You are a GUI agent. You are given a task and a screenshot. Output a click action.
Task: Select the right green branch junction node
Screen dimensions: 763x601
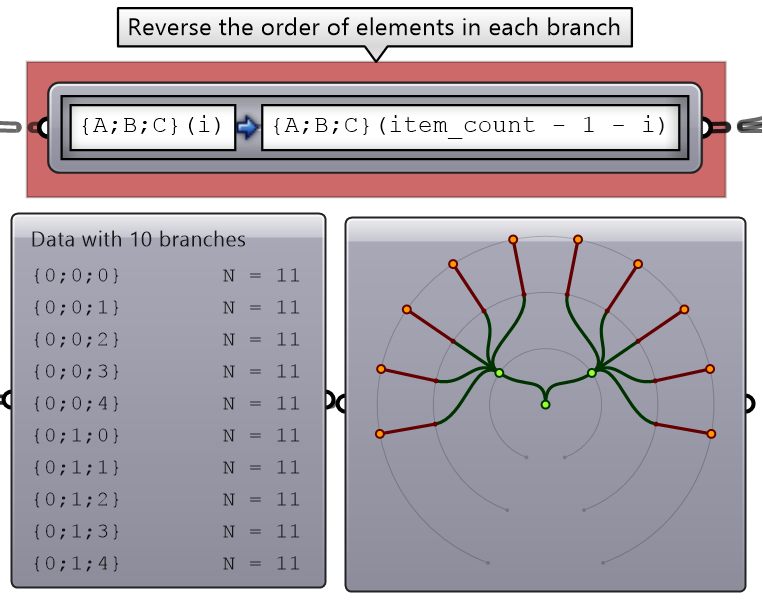point(591,373)
